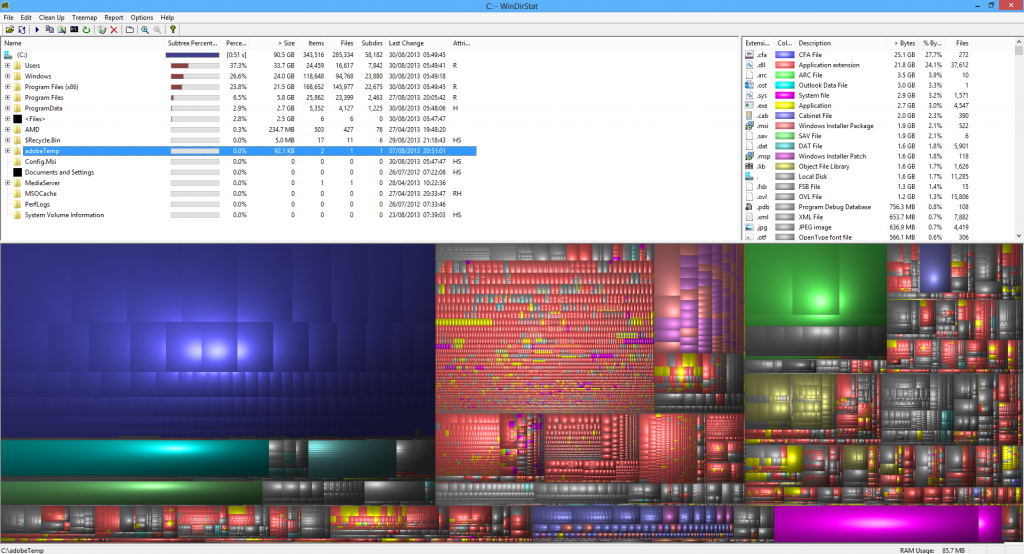This screenshot has height=554, width=1024.
Task: Open the Help menu
Action: pyautogui.click(x=167, y=18)
